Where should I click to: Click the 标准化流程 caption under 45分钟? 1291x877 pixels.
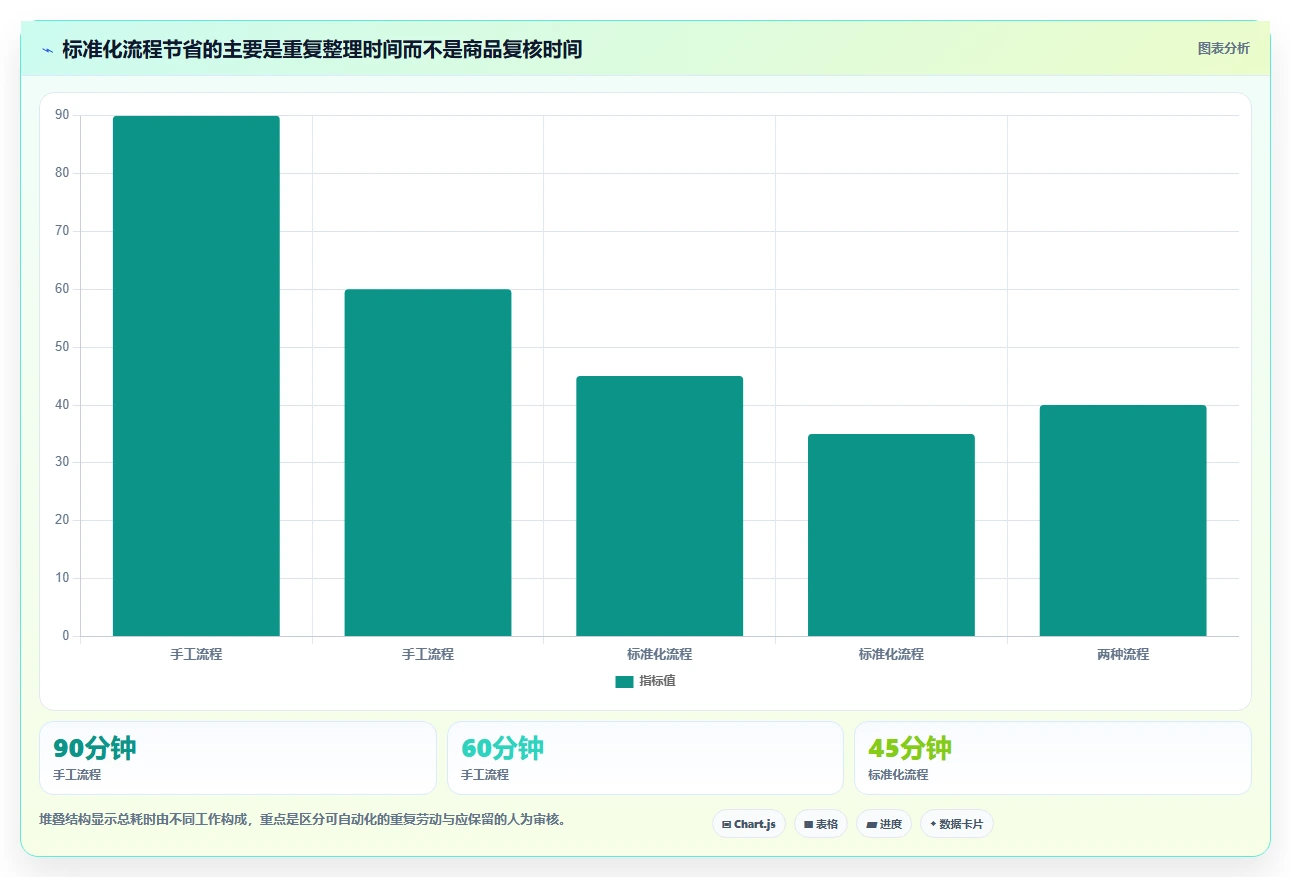[898, 775]
